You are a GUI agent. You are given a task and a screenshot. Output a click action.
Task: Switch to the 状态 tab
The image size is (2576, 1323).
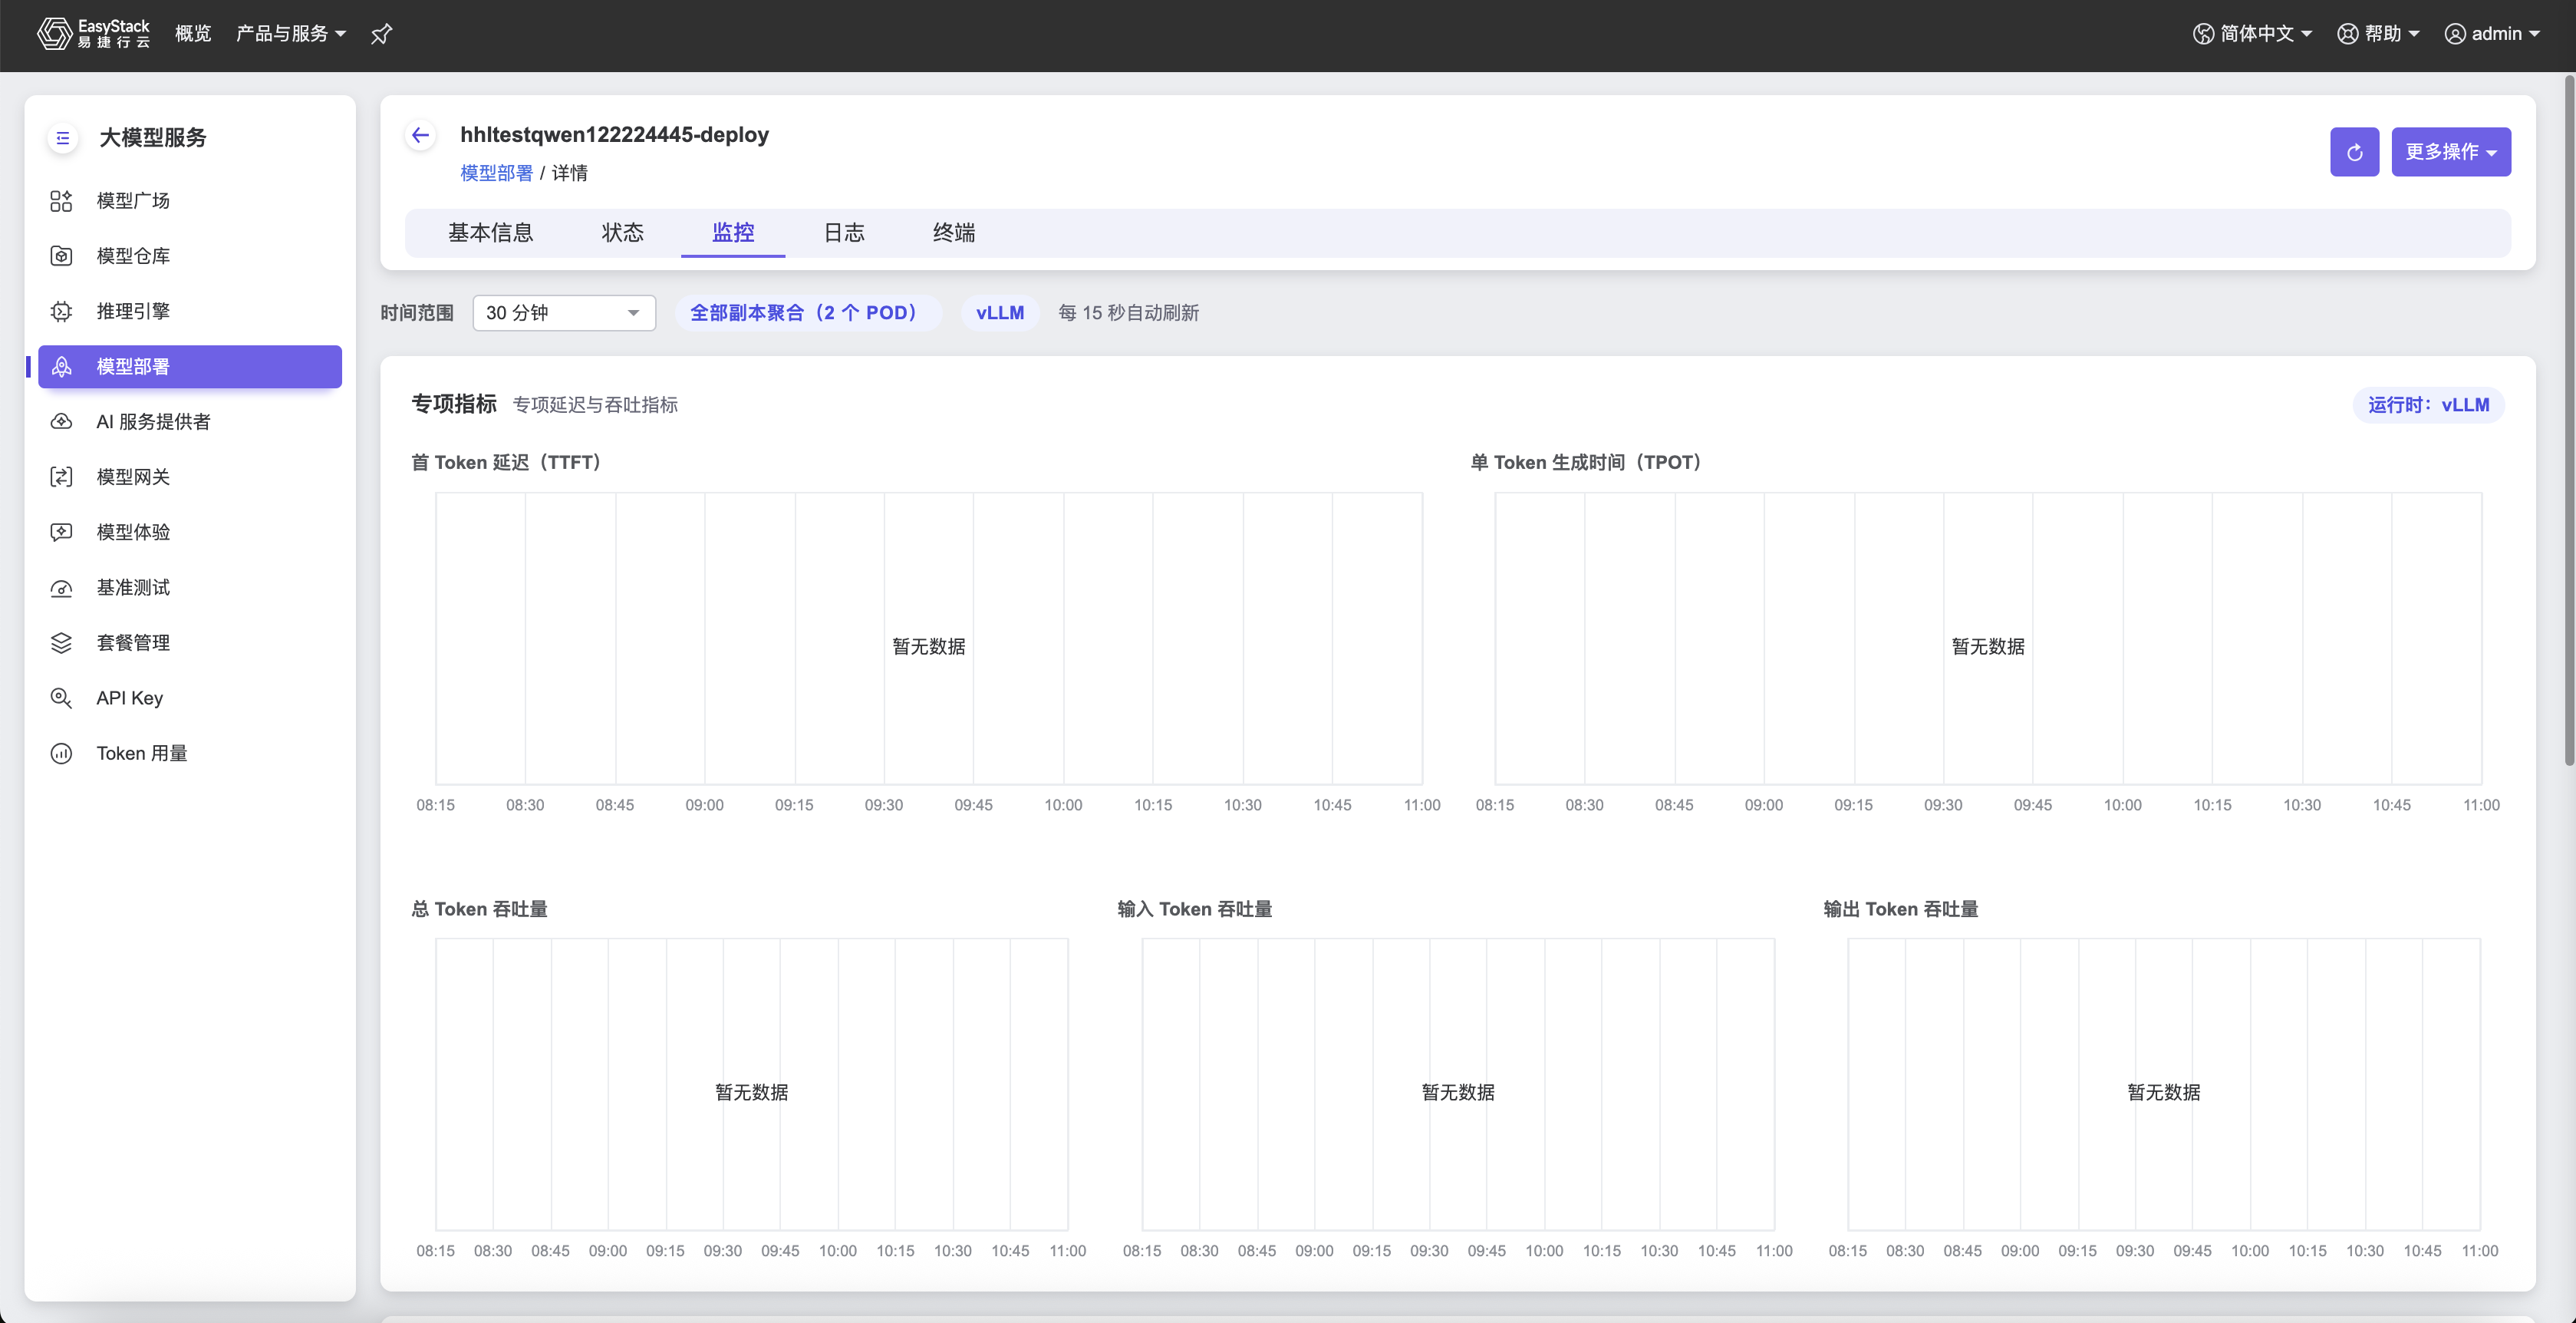(622, 233)
